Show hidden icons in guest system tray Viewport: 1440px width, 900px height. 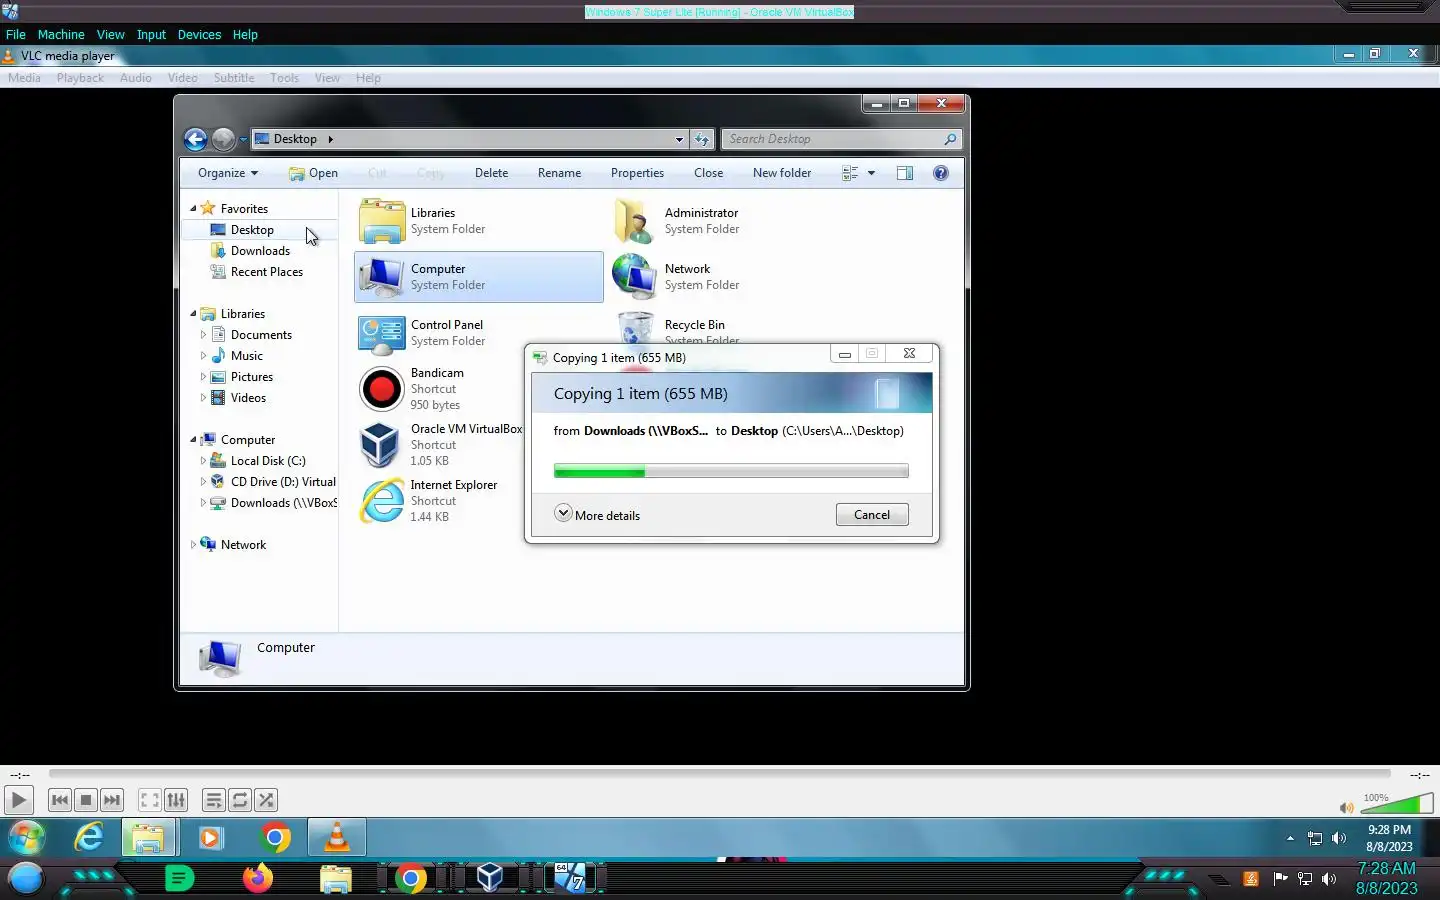(1290, 838)
